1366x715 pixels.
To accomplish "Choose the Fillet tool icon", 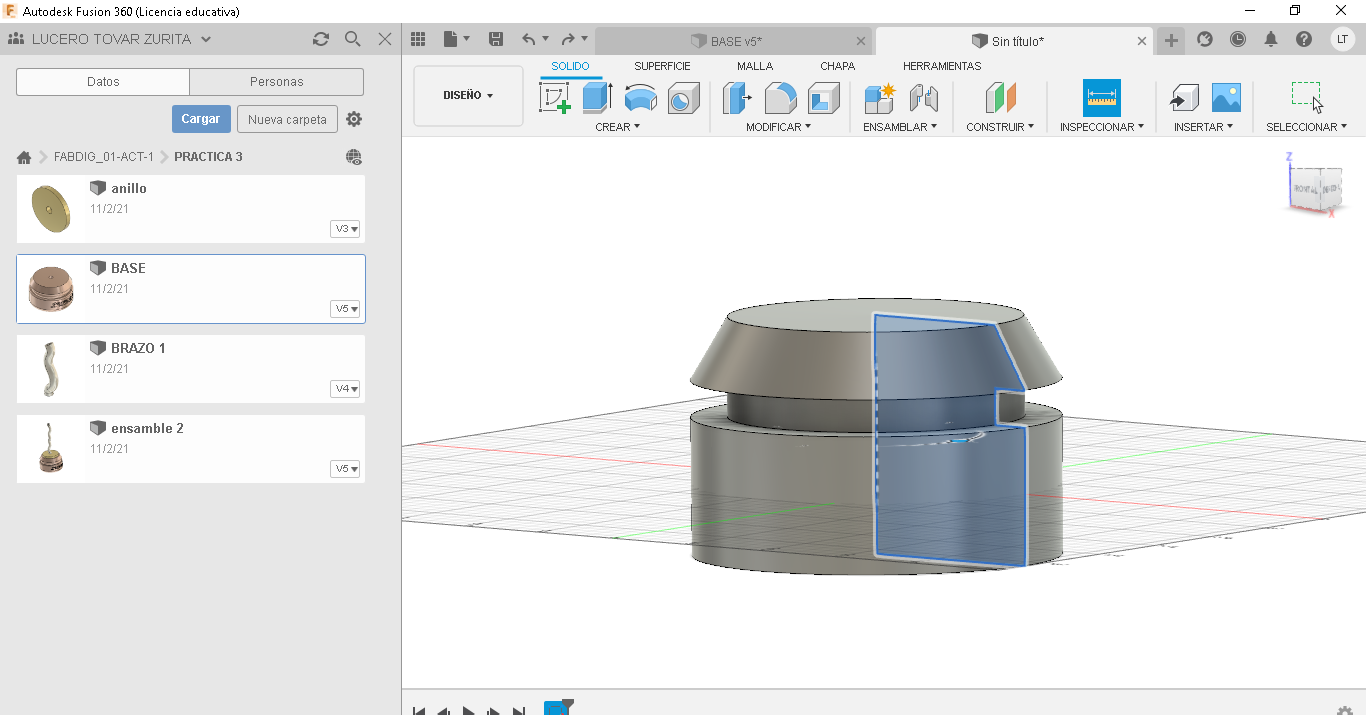I will click(x=781, y=98).
